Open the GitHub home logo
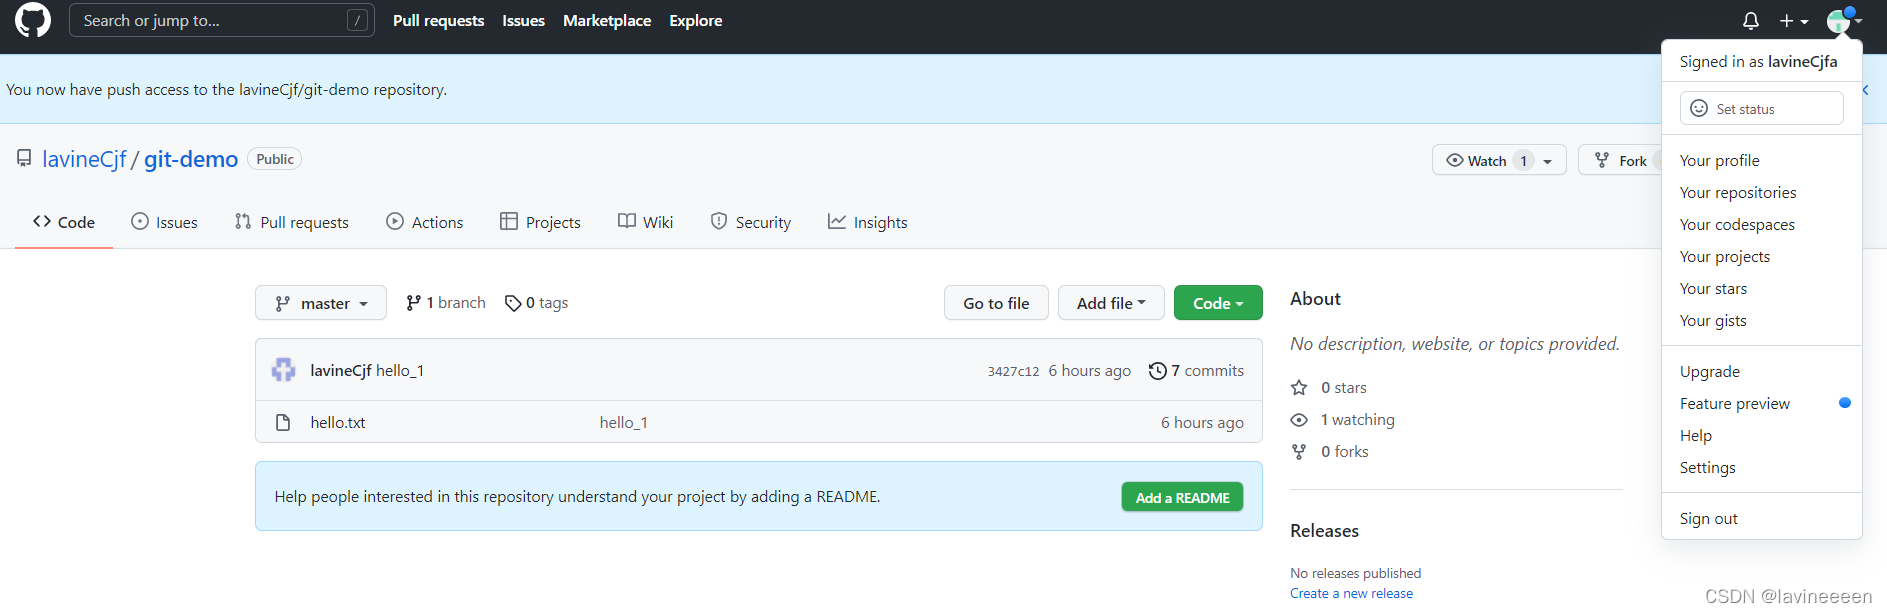 click(x=33, y=20)
